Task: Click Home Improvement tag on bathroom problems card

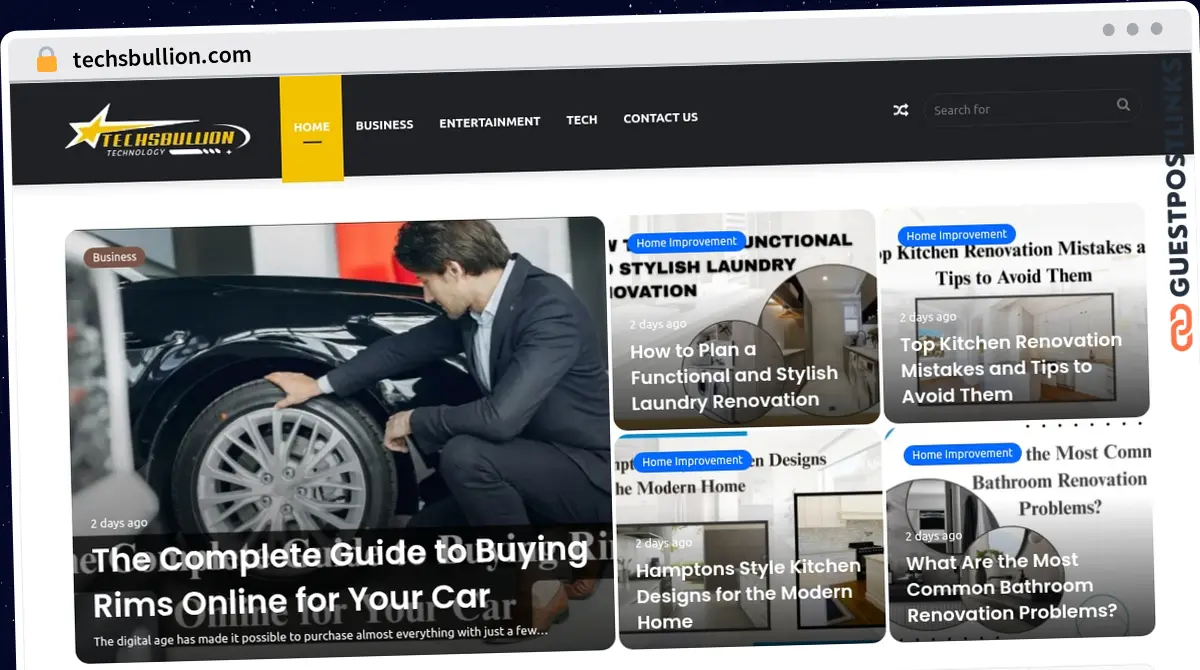Action: pos(963,454)
